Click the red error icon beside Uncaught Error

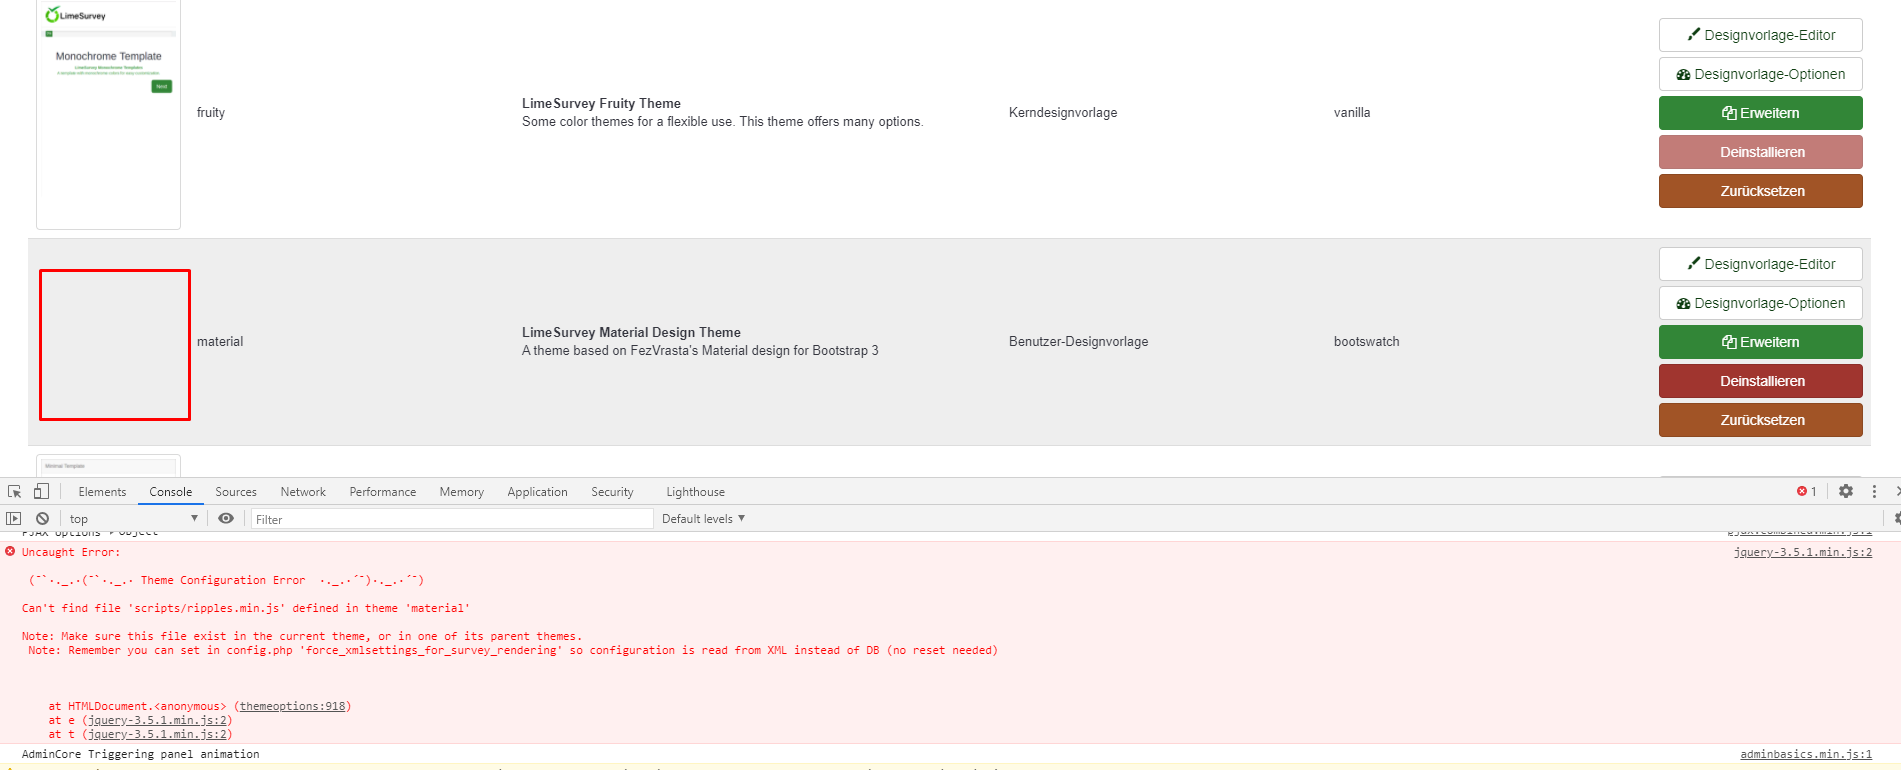[x=10, y=551]
